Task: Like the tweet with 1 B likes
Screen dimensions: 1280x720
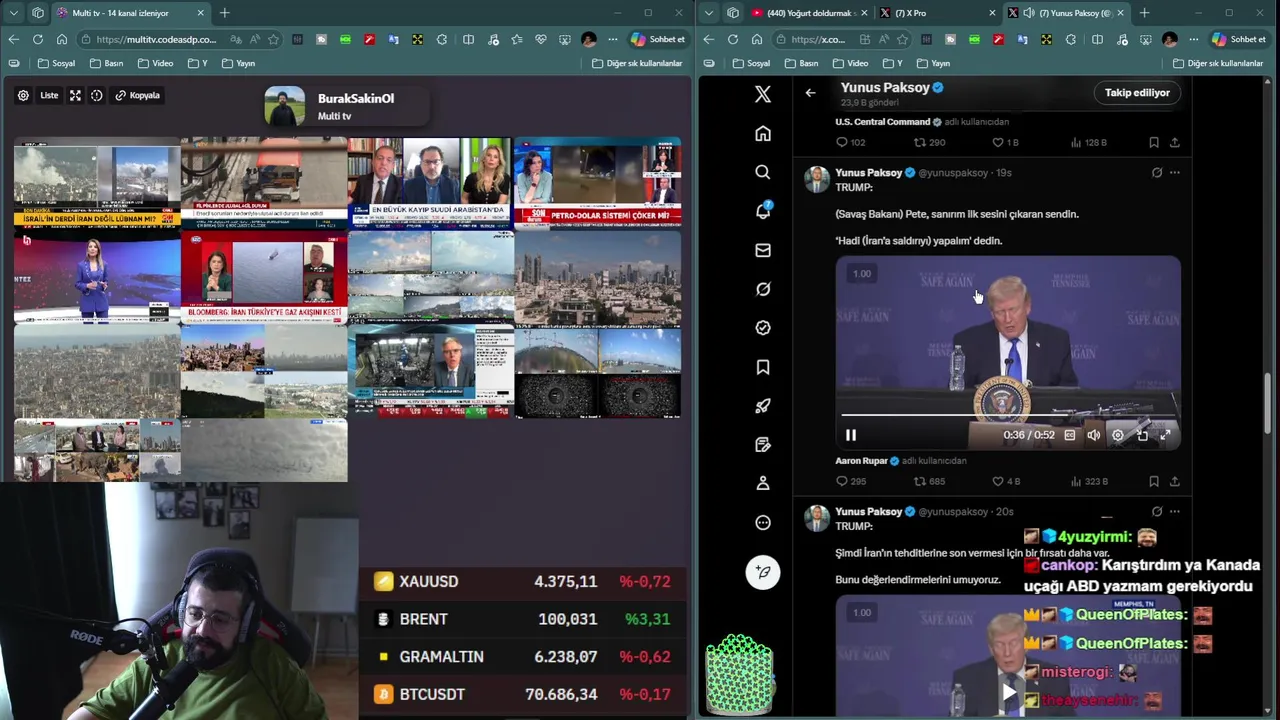Action: click(x=1005, y=142)
